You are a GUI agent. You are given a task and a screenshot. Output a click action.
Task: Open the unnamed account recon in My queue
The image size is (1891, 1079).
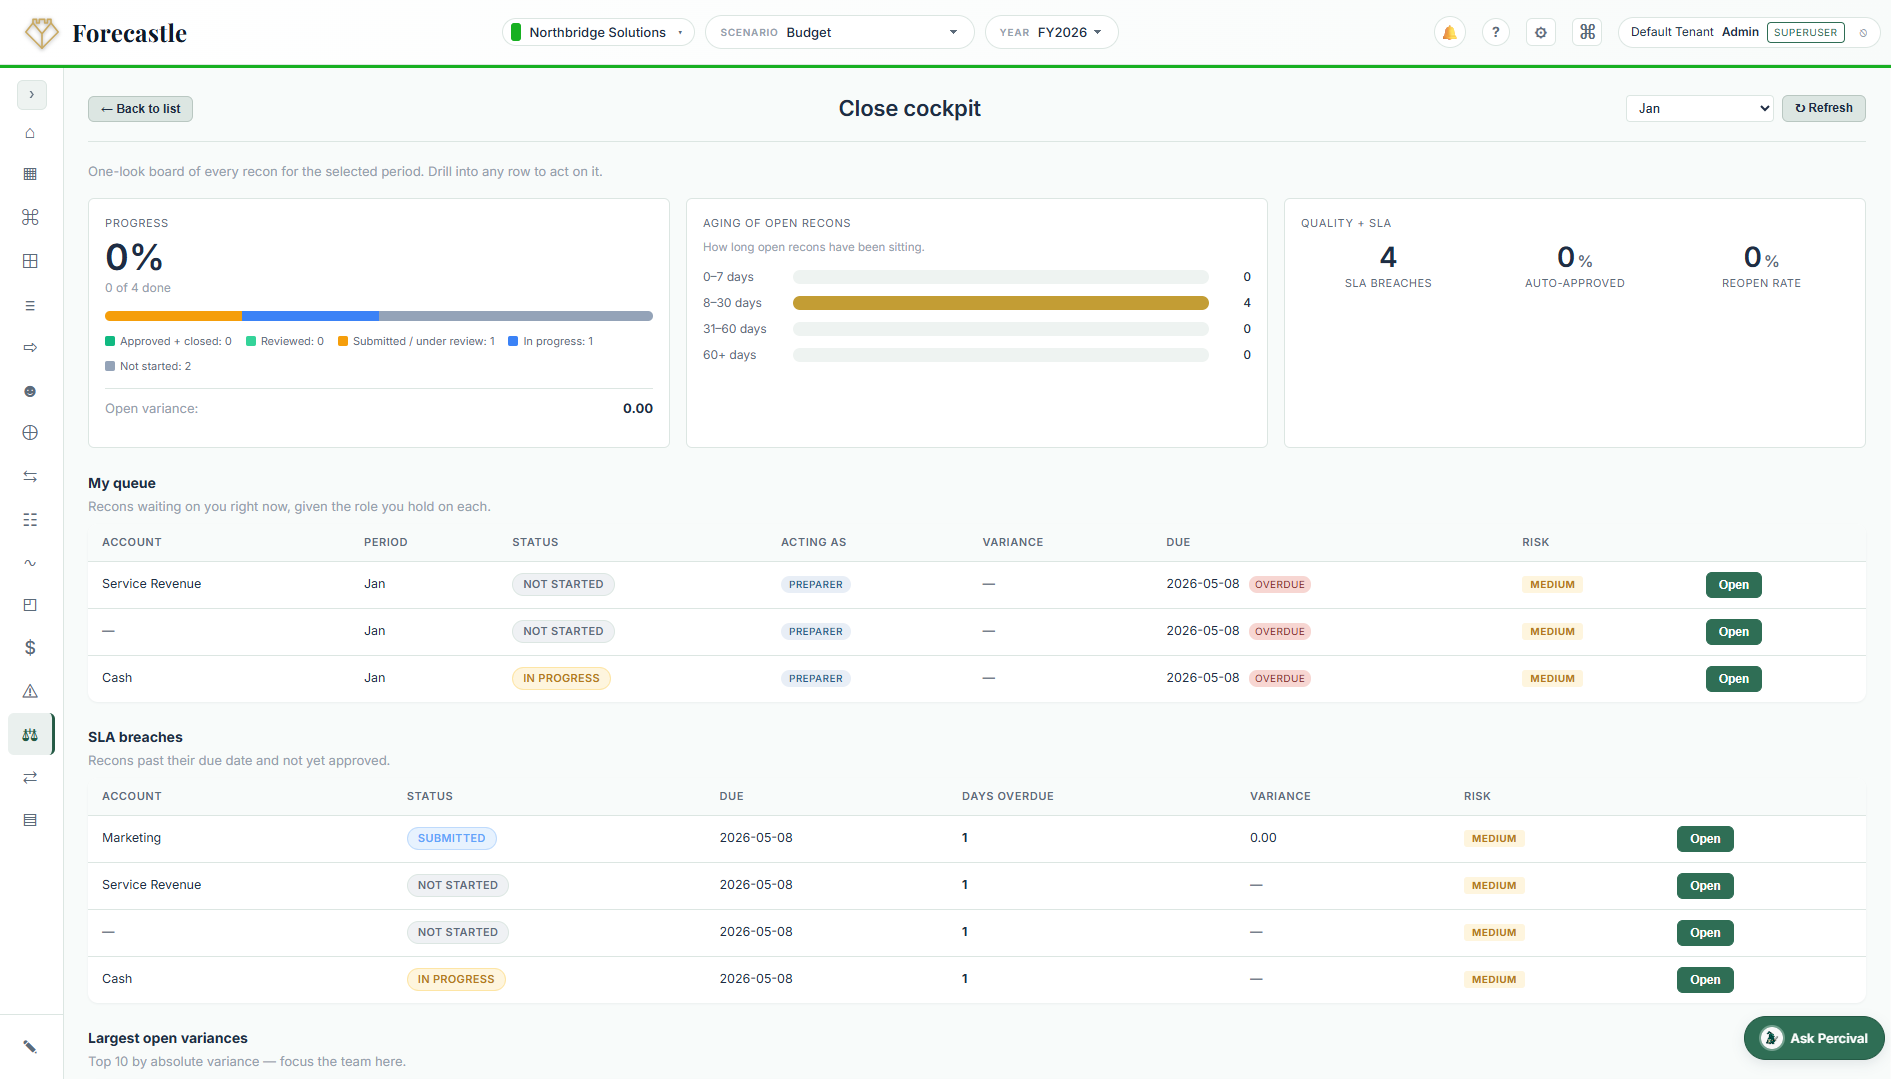coord(1733,632)
